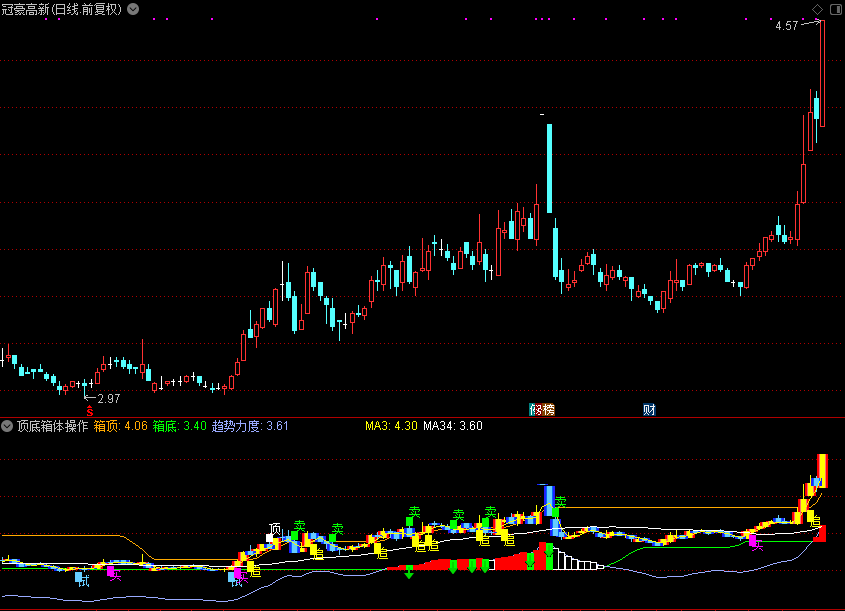Screen dimensions: 845x611
Task: Toggle the side panel layout icon
Action: 836,9
